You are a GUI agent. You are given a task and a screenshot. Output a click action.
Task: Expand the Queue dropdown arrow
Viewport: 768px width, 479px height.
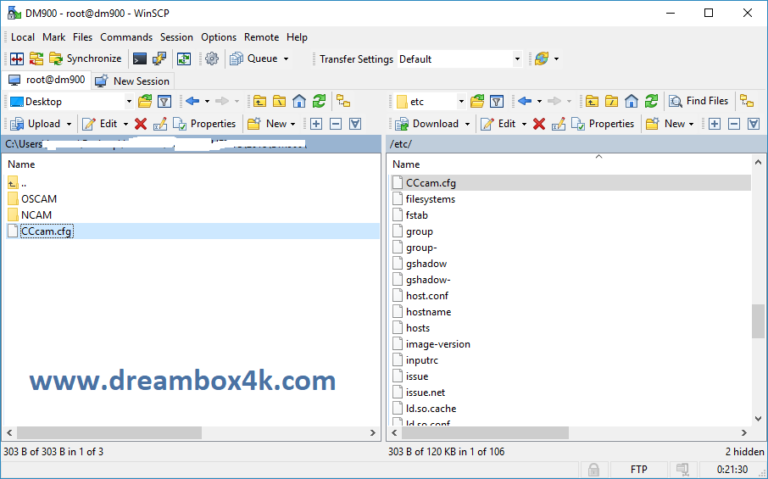pos(286,59)
